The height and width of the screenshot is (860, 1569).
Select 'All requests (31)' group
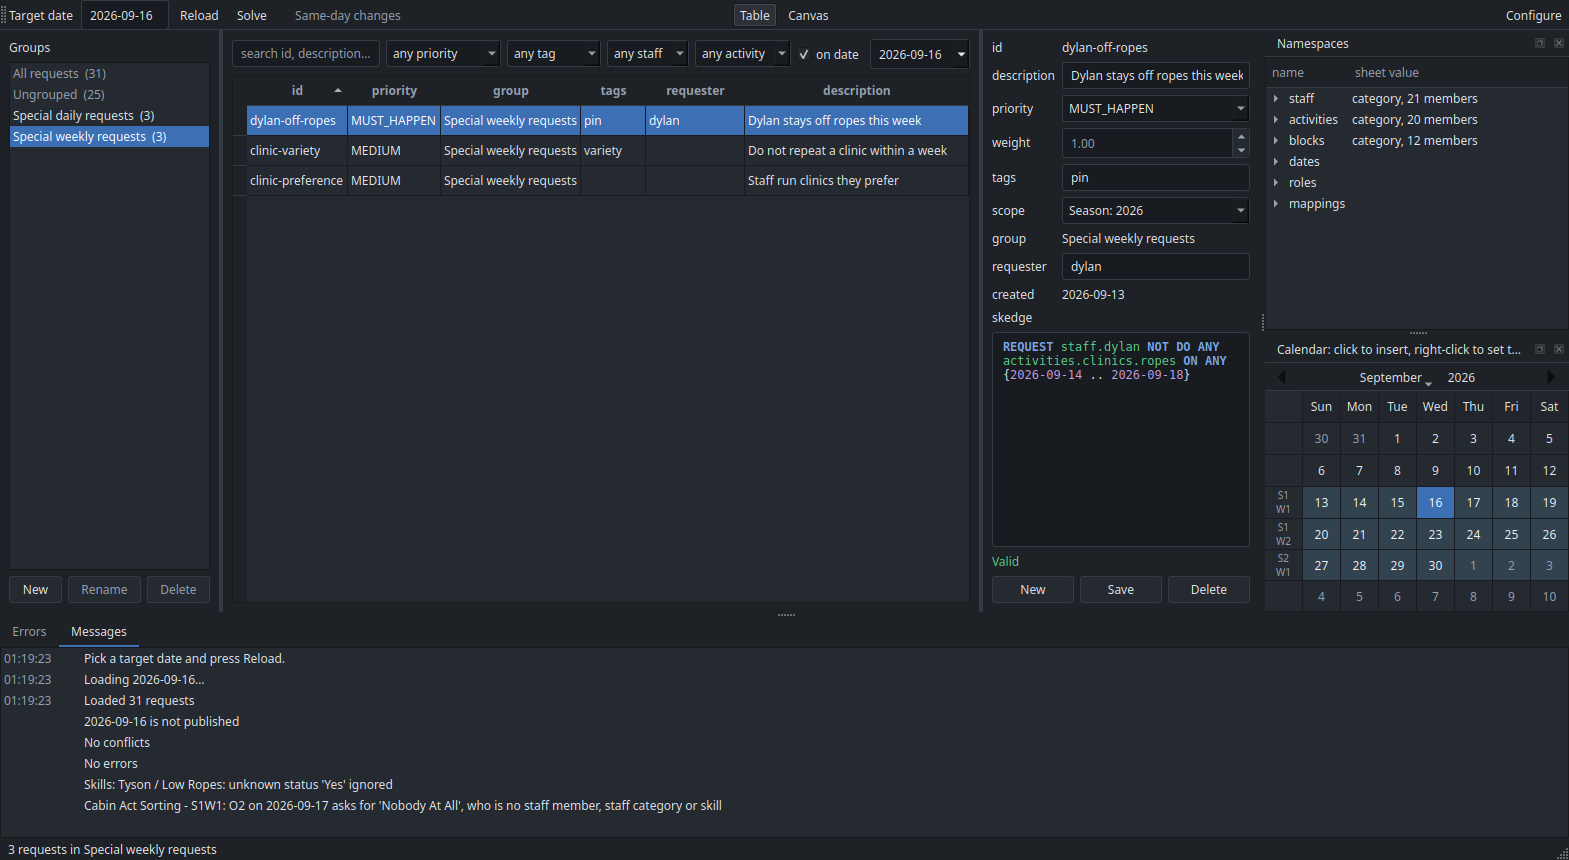pos(109,73)
